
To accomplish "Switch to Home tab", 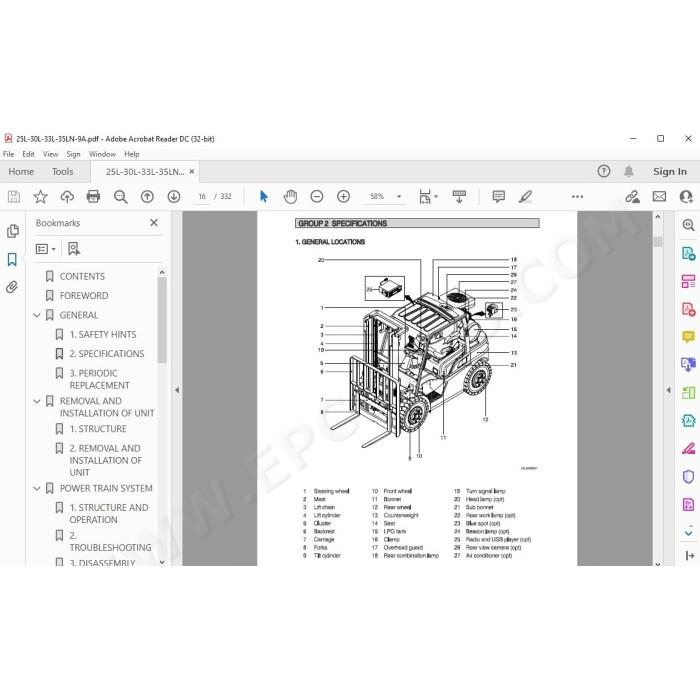I will pos(21,171).
